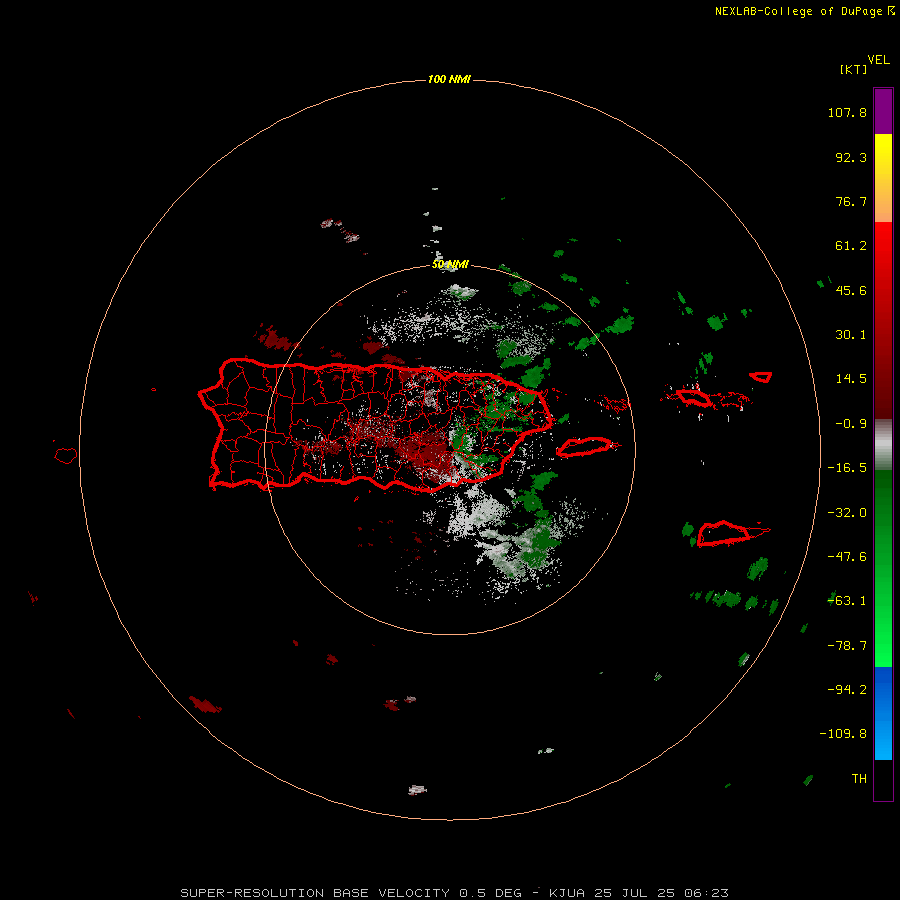Viewport: 900px width, 900px height.
Task: Click the VEL legend title
Action: (x=879, y=60)
